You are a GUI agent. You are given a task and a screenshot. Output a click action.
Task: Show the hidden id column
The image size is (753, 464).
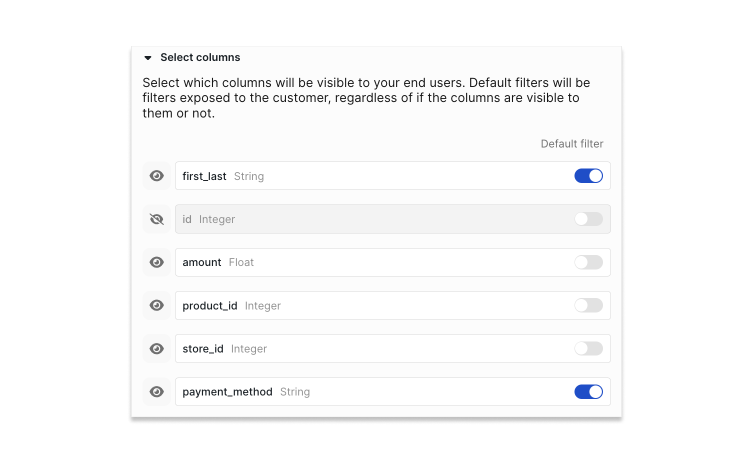coord(157,219)
